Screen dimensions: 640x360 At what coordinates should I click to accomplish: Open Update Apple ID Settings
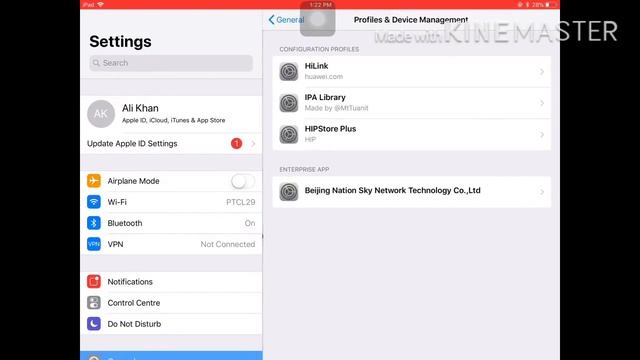[171, 144]
